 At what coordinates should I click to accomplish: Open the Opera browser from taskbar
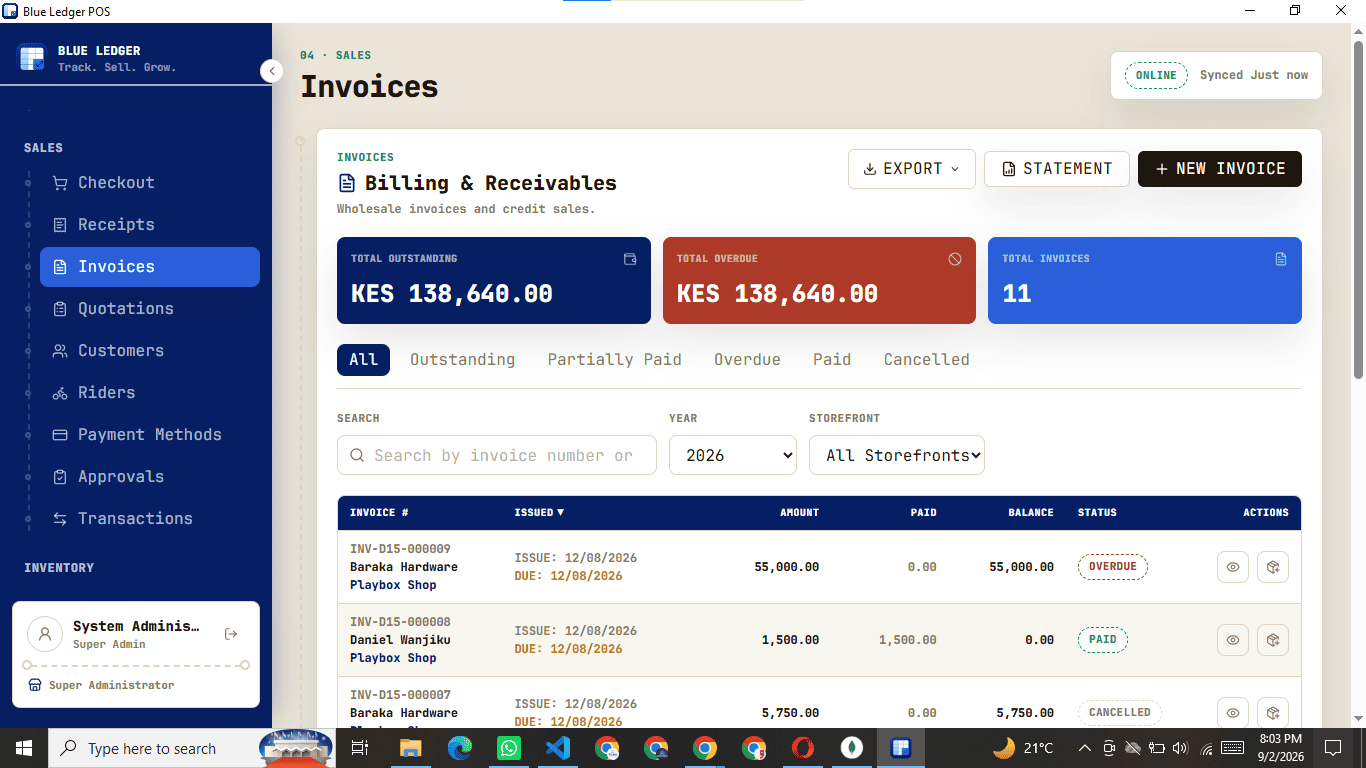[803, 748]
